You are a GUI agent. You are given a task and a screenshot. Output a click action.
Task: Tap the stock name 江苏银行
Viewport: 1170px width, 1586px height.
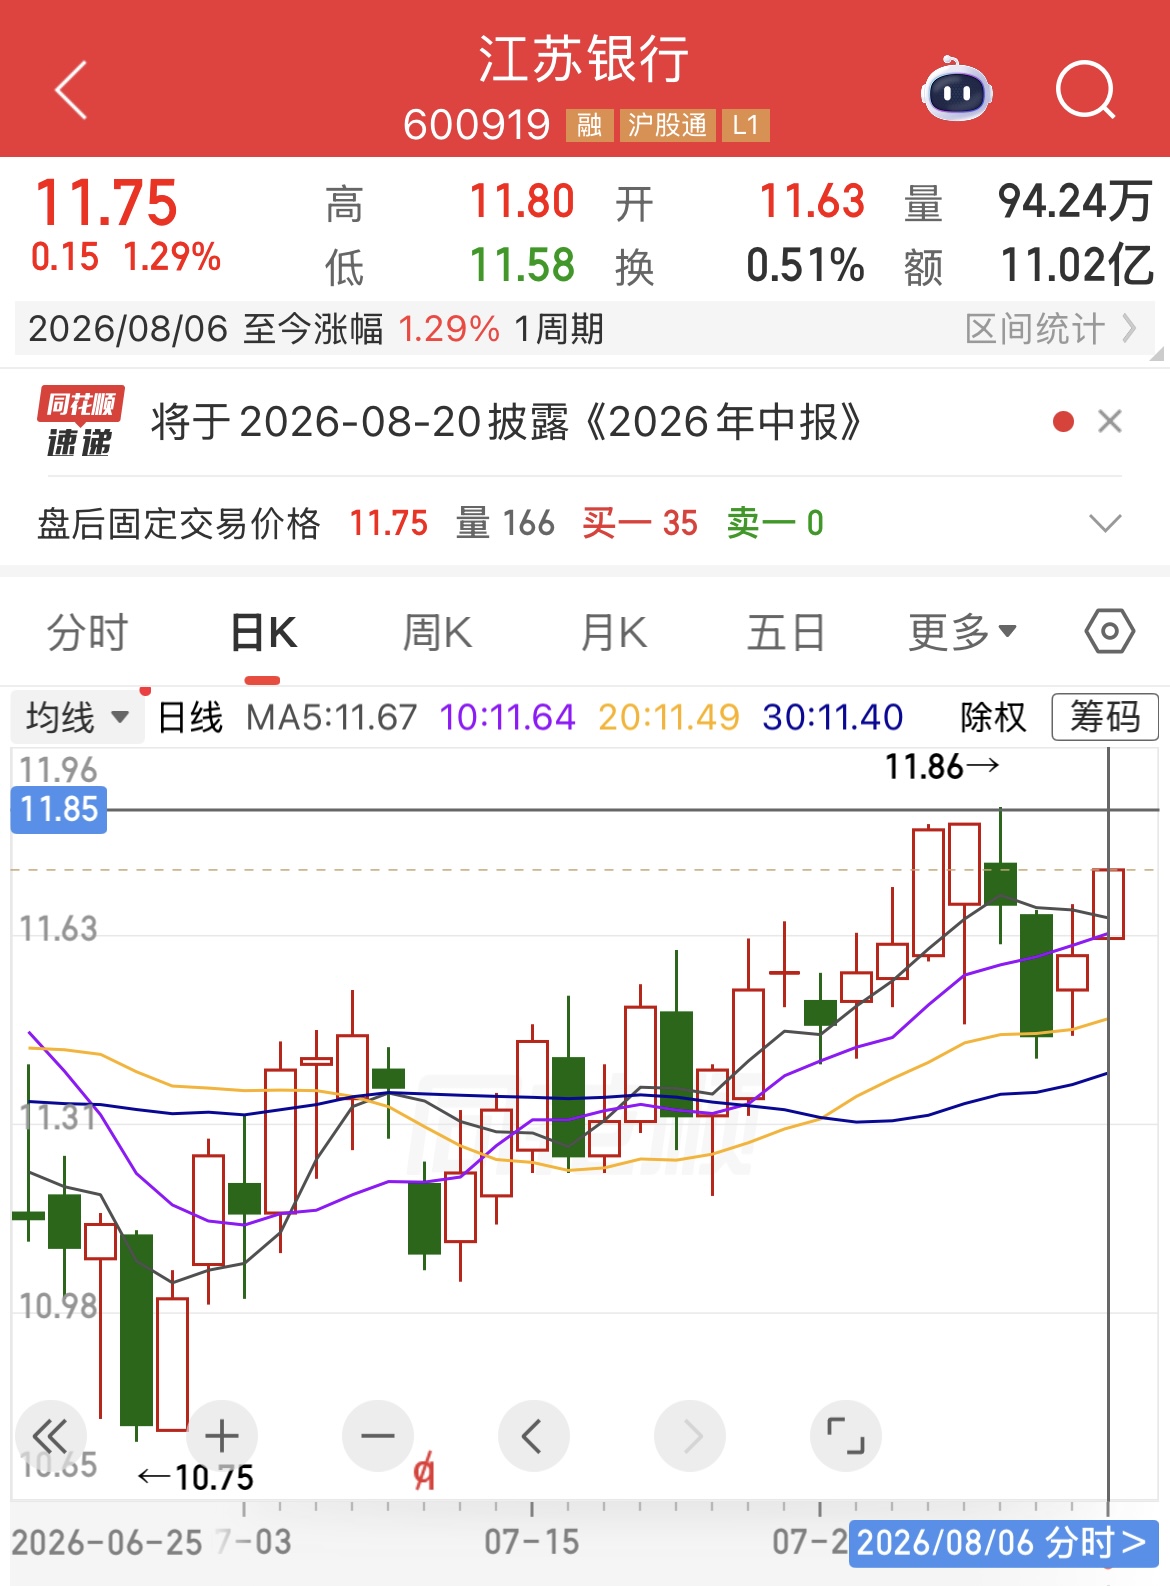tap(584, 59)
